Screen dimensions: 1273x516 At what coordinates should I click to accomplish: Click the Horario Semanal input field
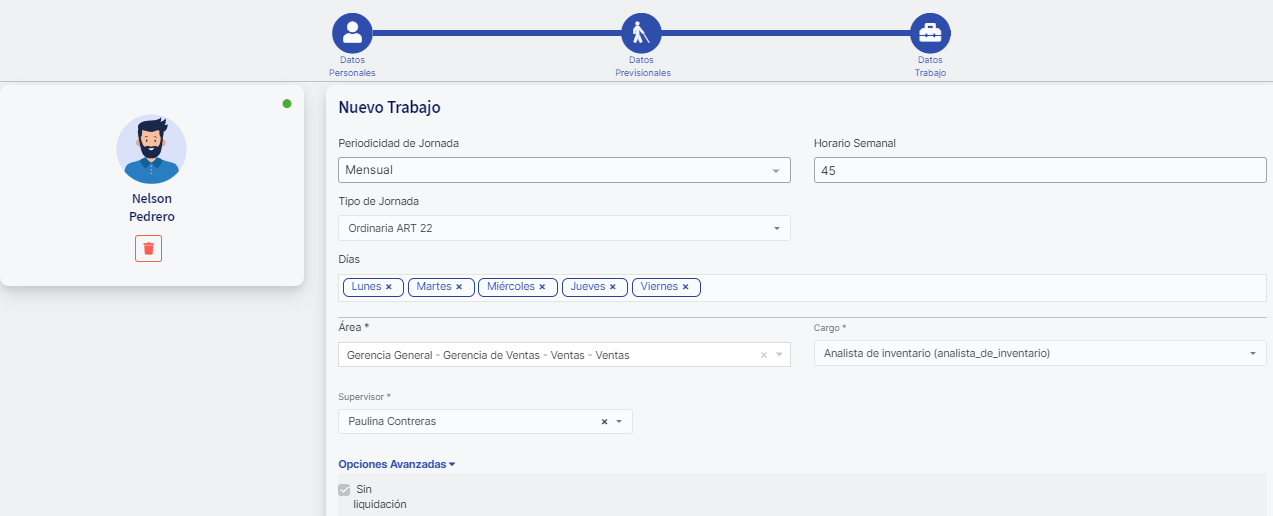point(1040,170)
